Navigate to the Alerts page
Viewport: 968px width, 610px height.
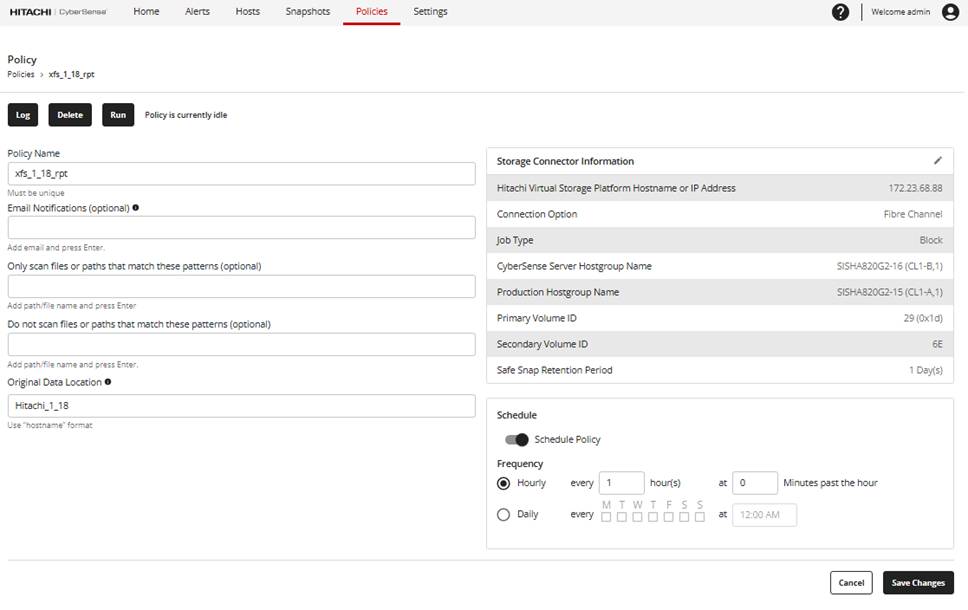point(197,12)
